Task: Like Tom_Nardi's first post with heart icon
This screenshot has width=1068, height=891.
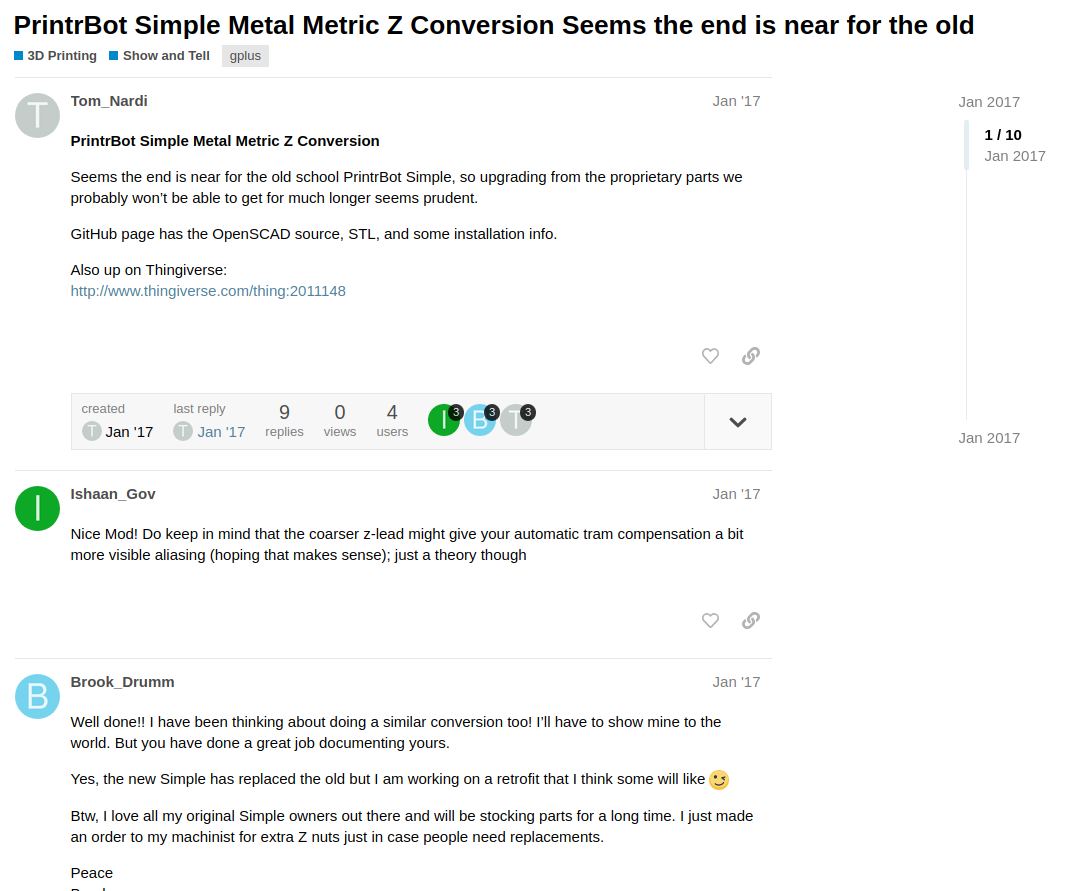Action: [x=710, y=356]
